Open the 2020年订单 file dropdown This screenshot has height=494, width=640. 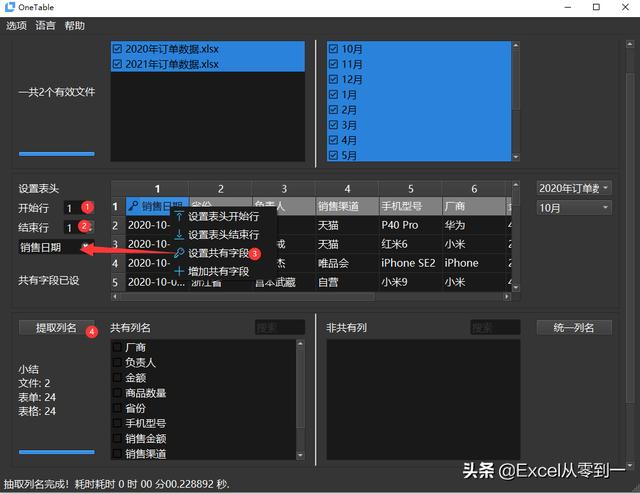575,188
